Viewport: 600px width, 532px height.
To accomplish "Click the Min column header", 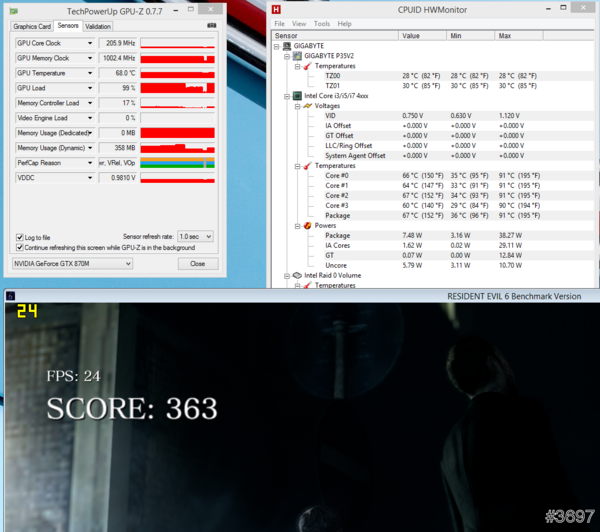I will tap(471, 36).
